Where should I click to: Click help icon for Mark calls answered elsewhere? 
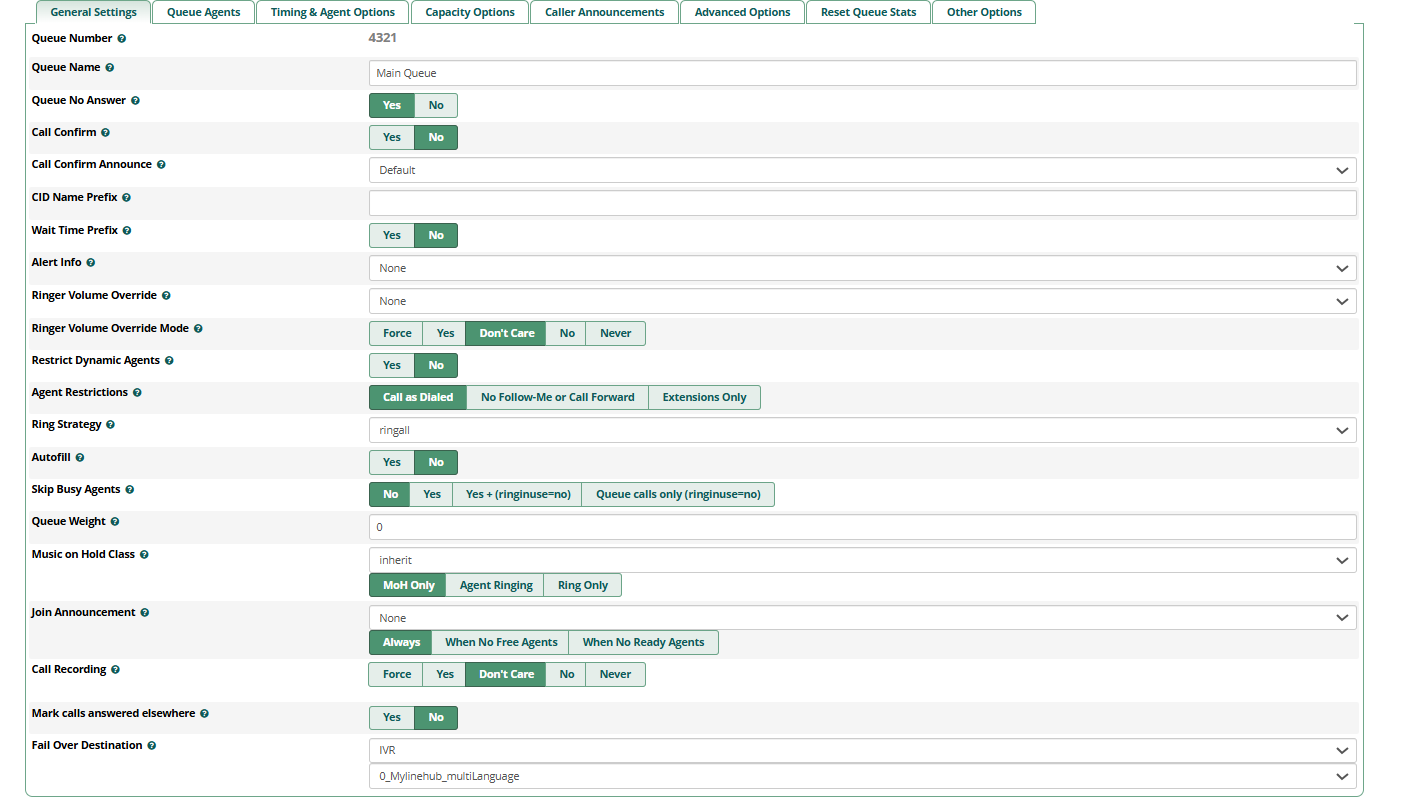pos(204,714)
